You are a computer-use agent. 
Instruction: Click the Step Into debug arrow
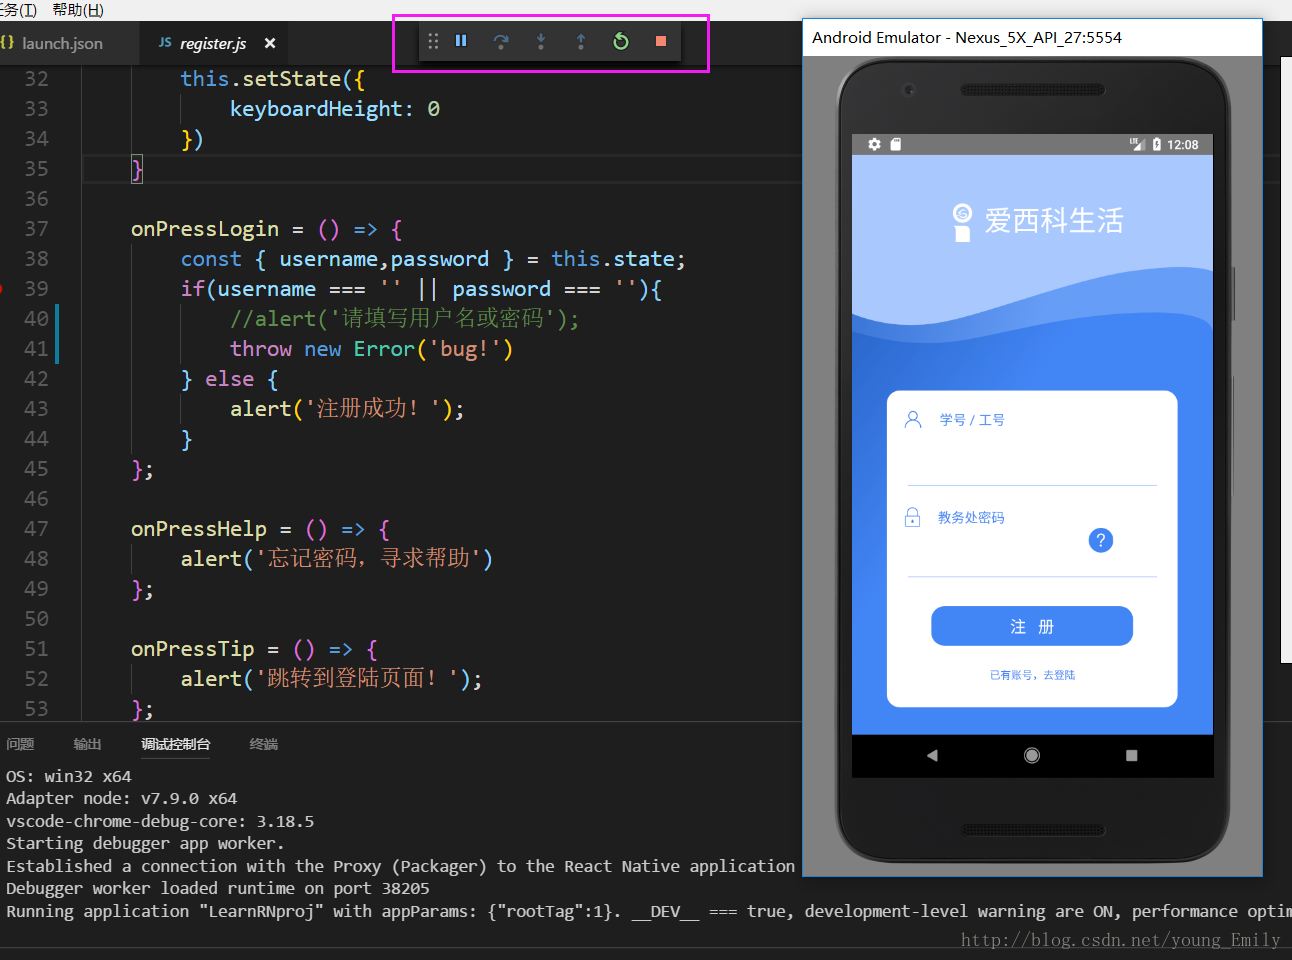541,41
